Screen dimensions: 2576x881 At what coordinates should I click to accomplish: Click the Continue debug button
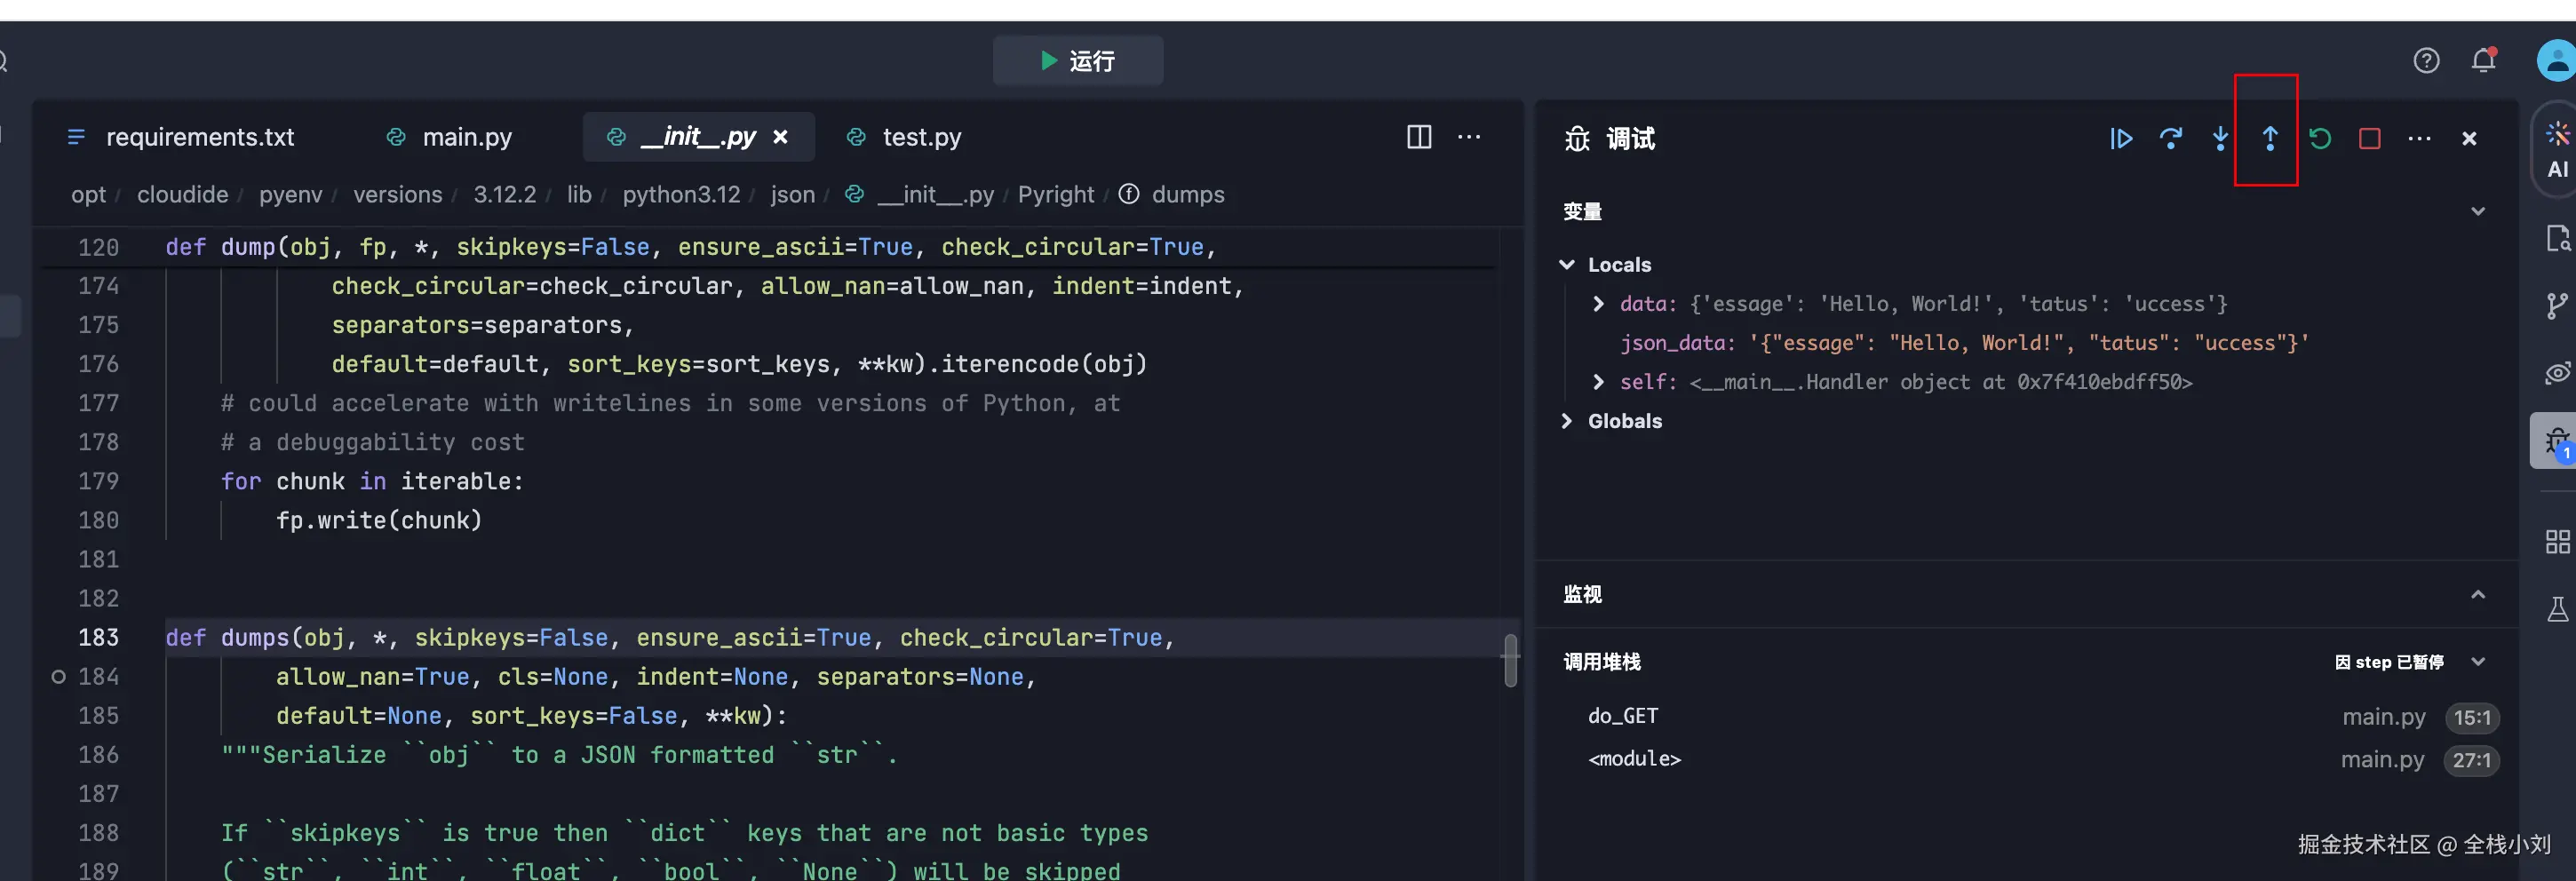tap(2121, 138)
